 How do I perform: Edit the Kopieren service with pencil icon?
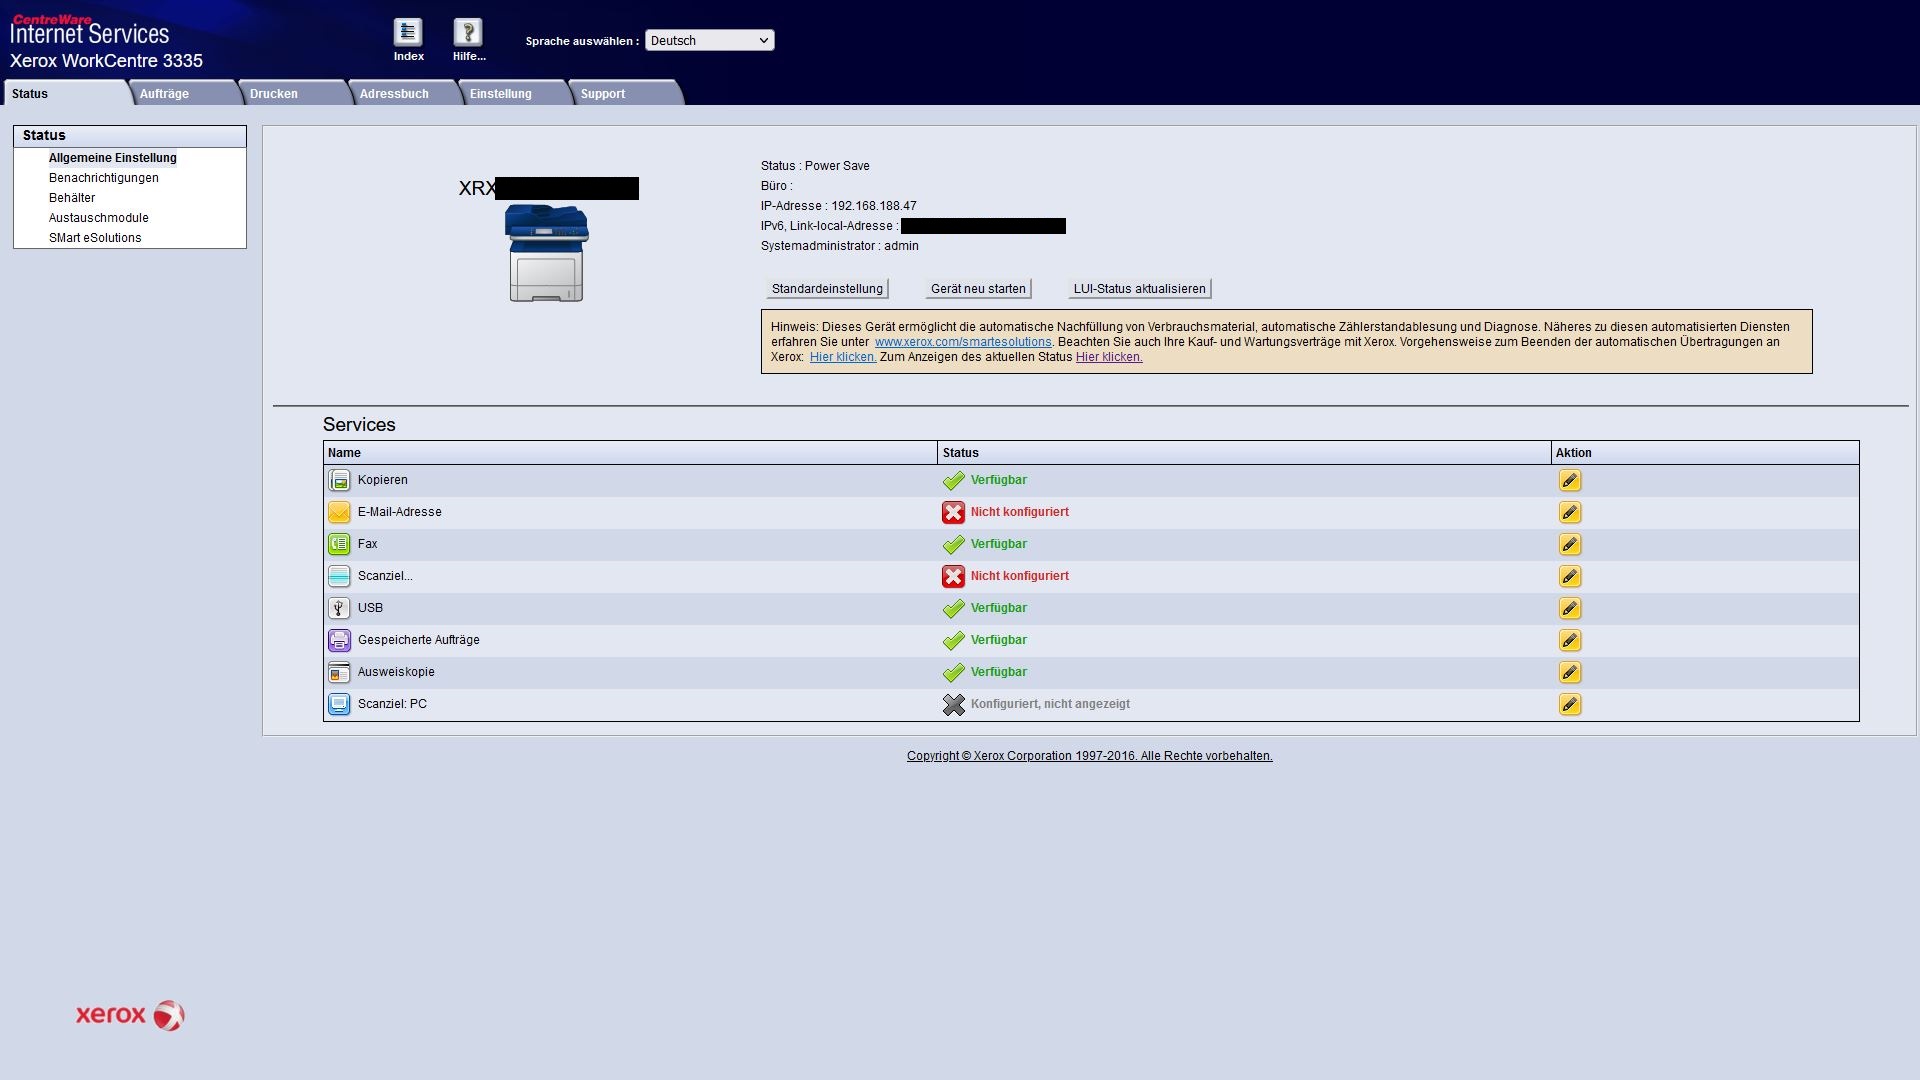click(1569, 481)
